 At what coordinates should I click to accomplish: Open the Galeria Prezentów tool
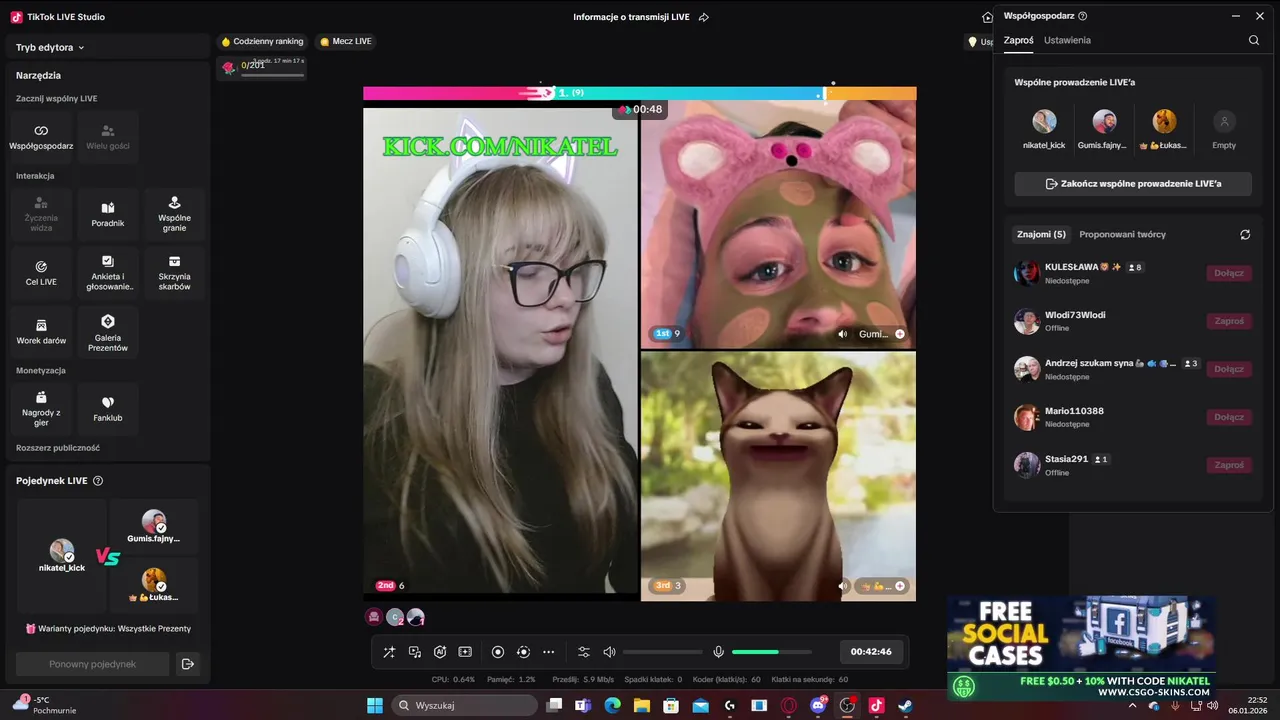(108, 332)
